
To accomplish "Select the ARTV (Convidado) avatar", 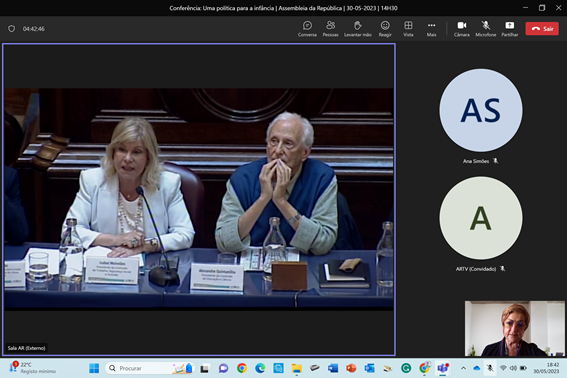I will (481, 218).
